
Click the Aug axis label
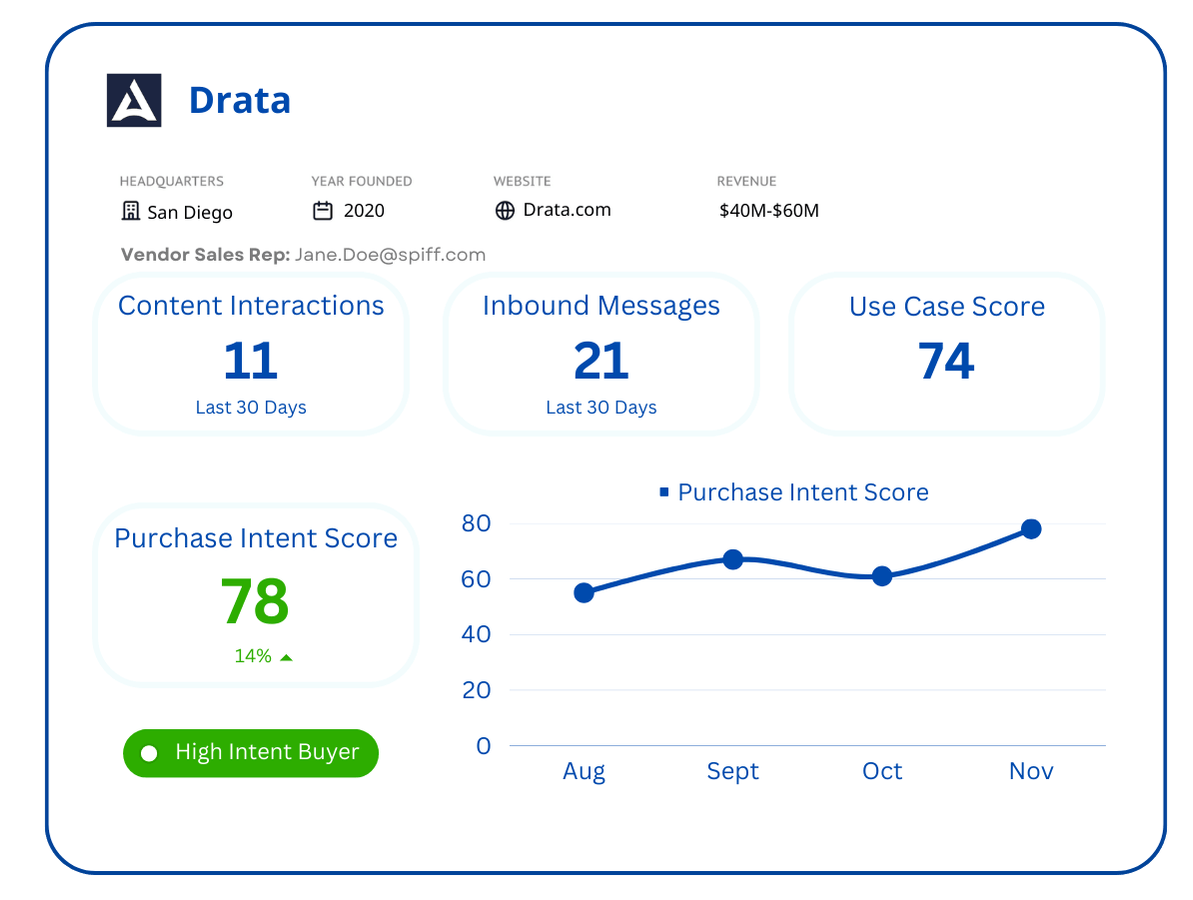tap(584, 771)
